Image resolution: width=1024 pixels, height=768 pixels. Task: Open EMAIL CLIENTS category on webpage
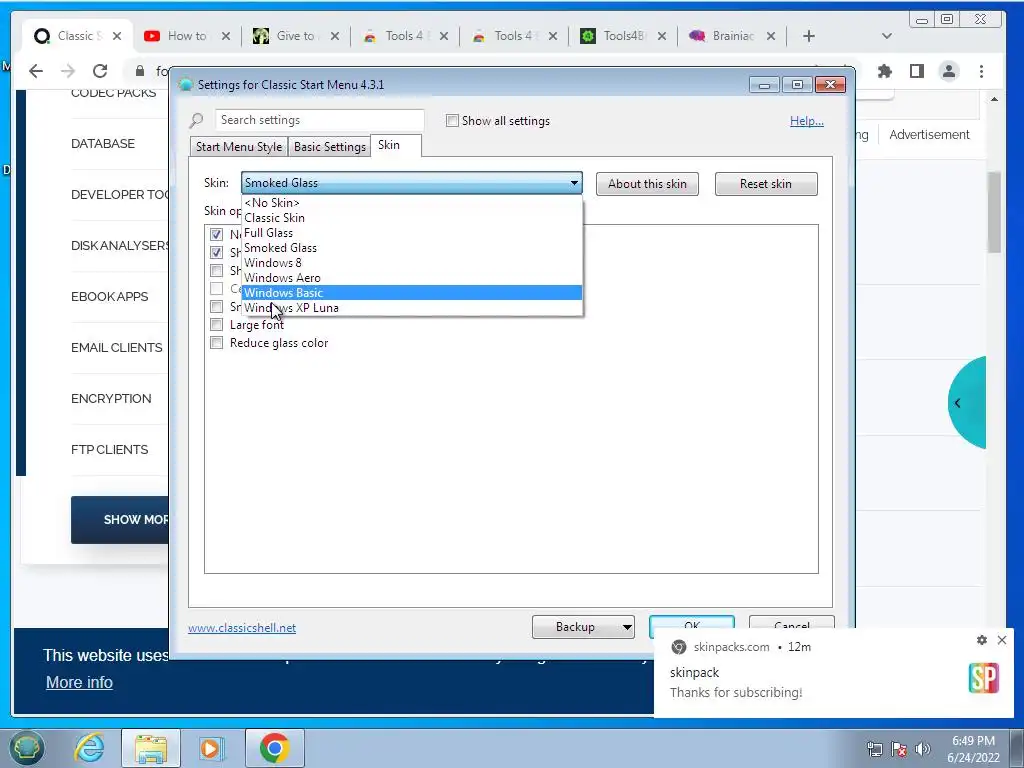pyautogui.click(x=116, y=347)
